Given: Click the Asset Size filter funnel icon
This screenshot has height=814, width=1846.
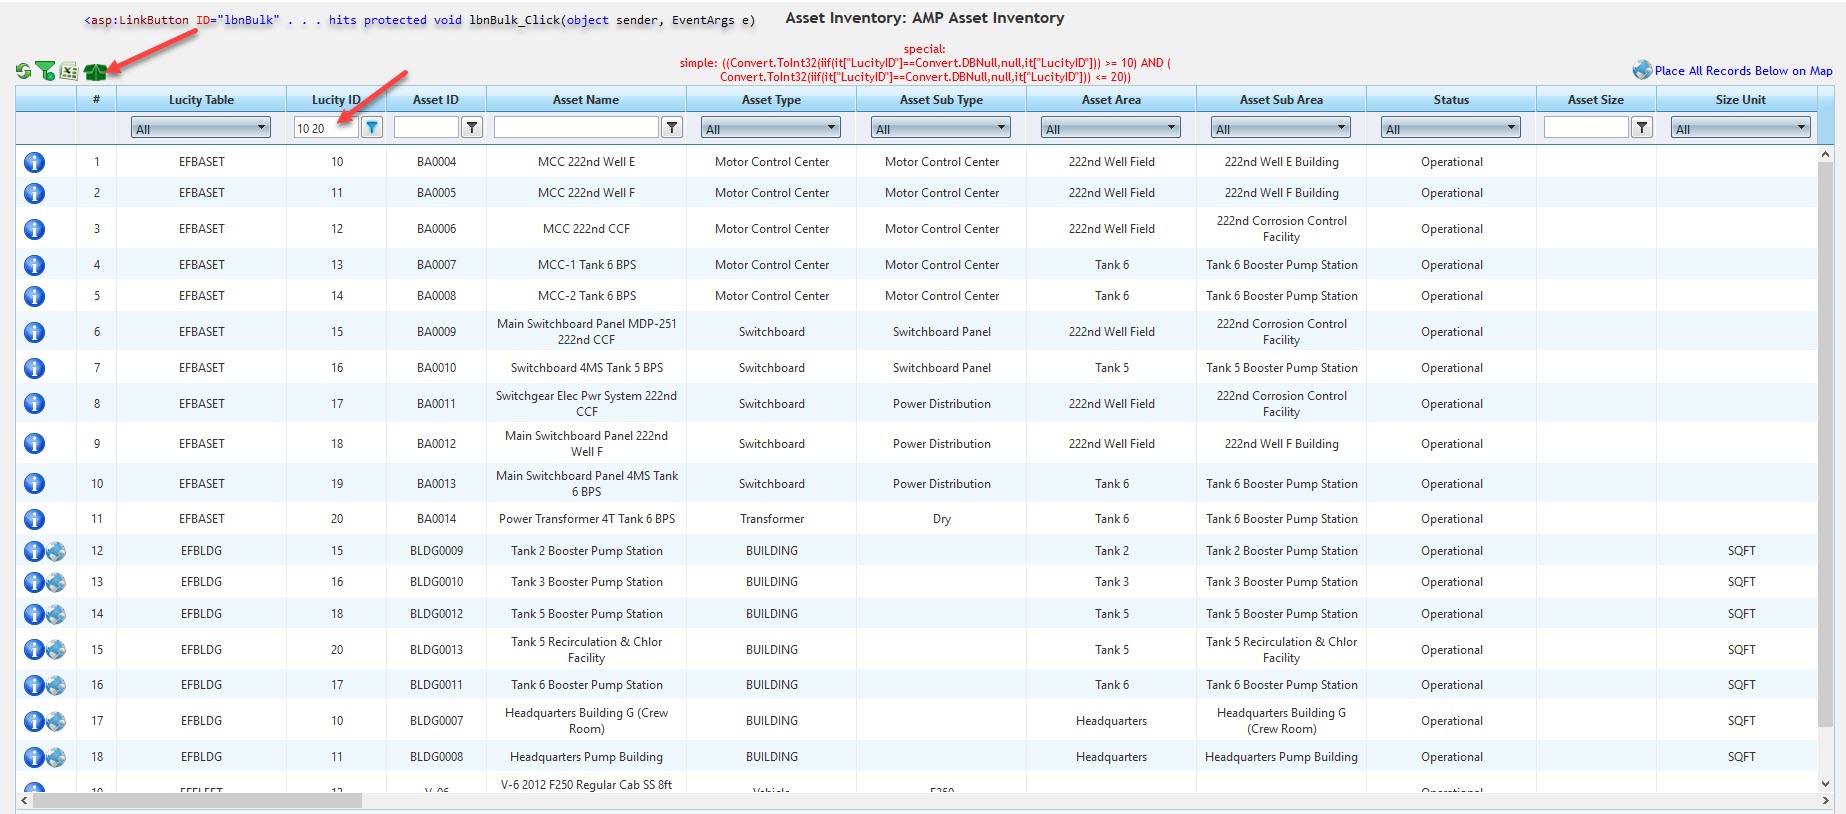Looking at the screenshot, I should [x=1642, y=127].
